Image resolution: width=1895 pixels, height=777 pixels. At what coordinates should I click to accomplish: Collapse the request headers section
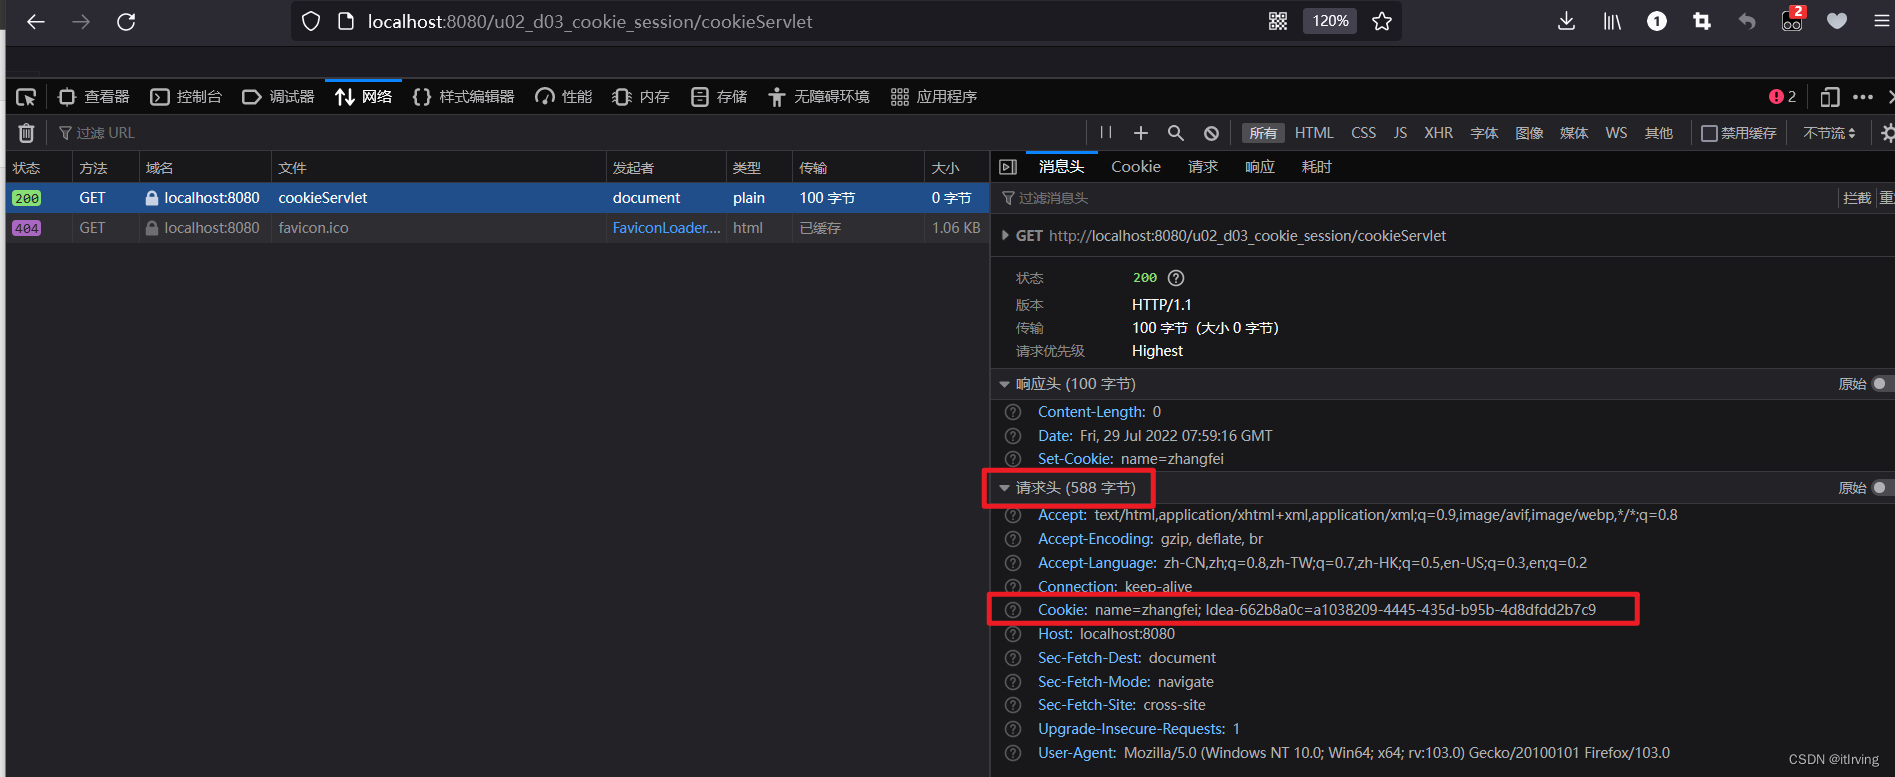pyautogui.click(x=1004, y=488)
